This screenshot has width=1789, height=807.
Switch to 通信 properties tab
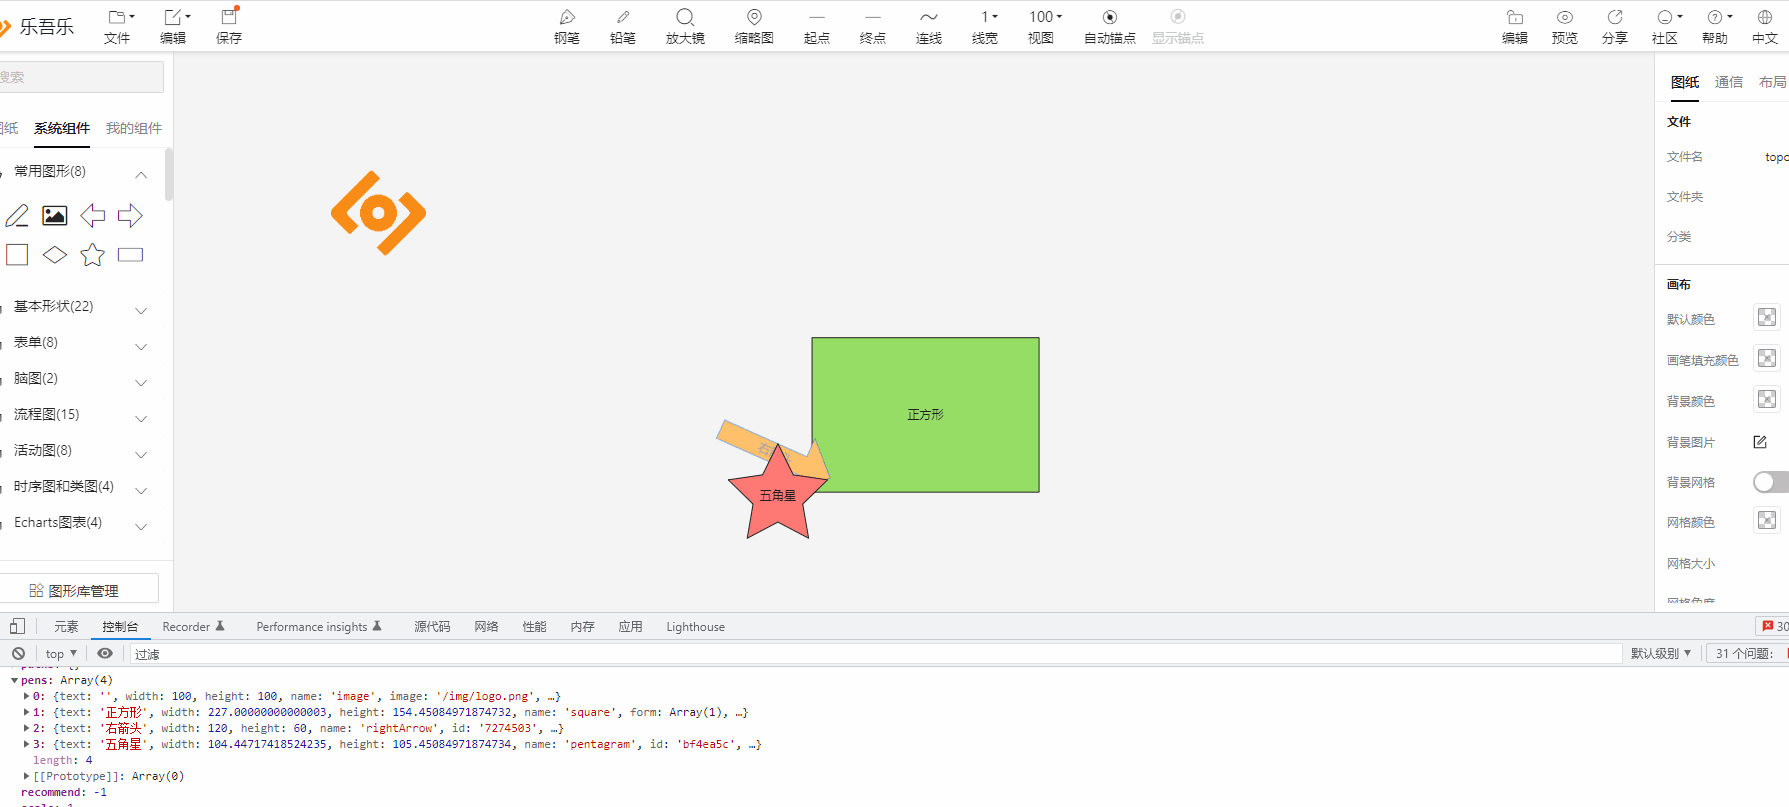pos(1729,82)
